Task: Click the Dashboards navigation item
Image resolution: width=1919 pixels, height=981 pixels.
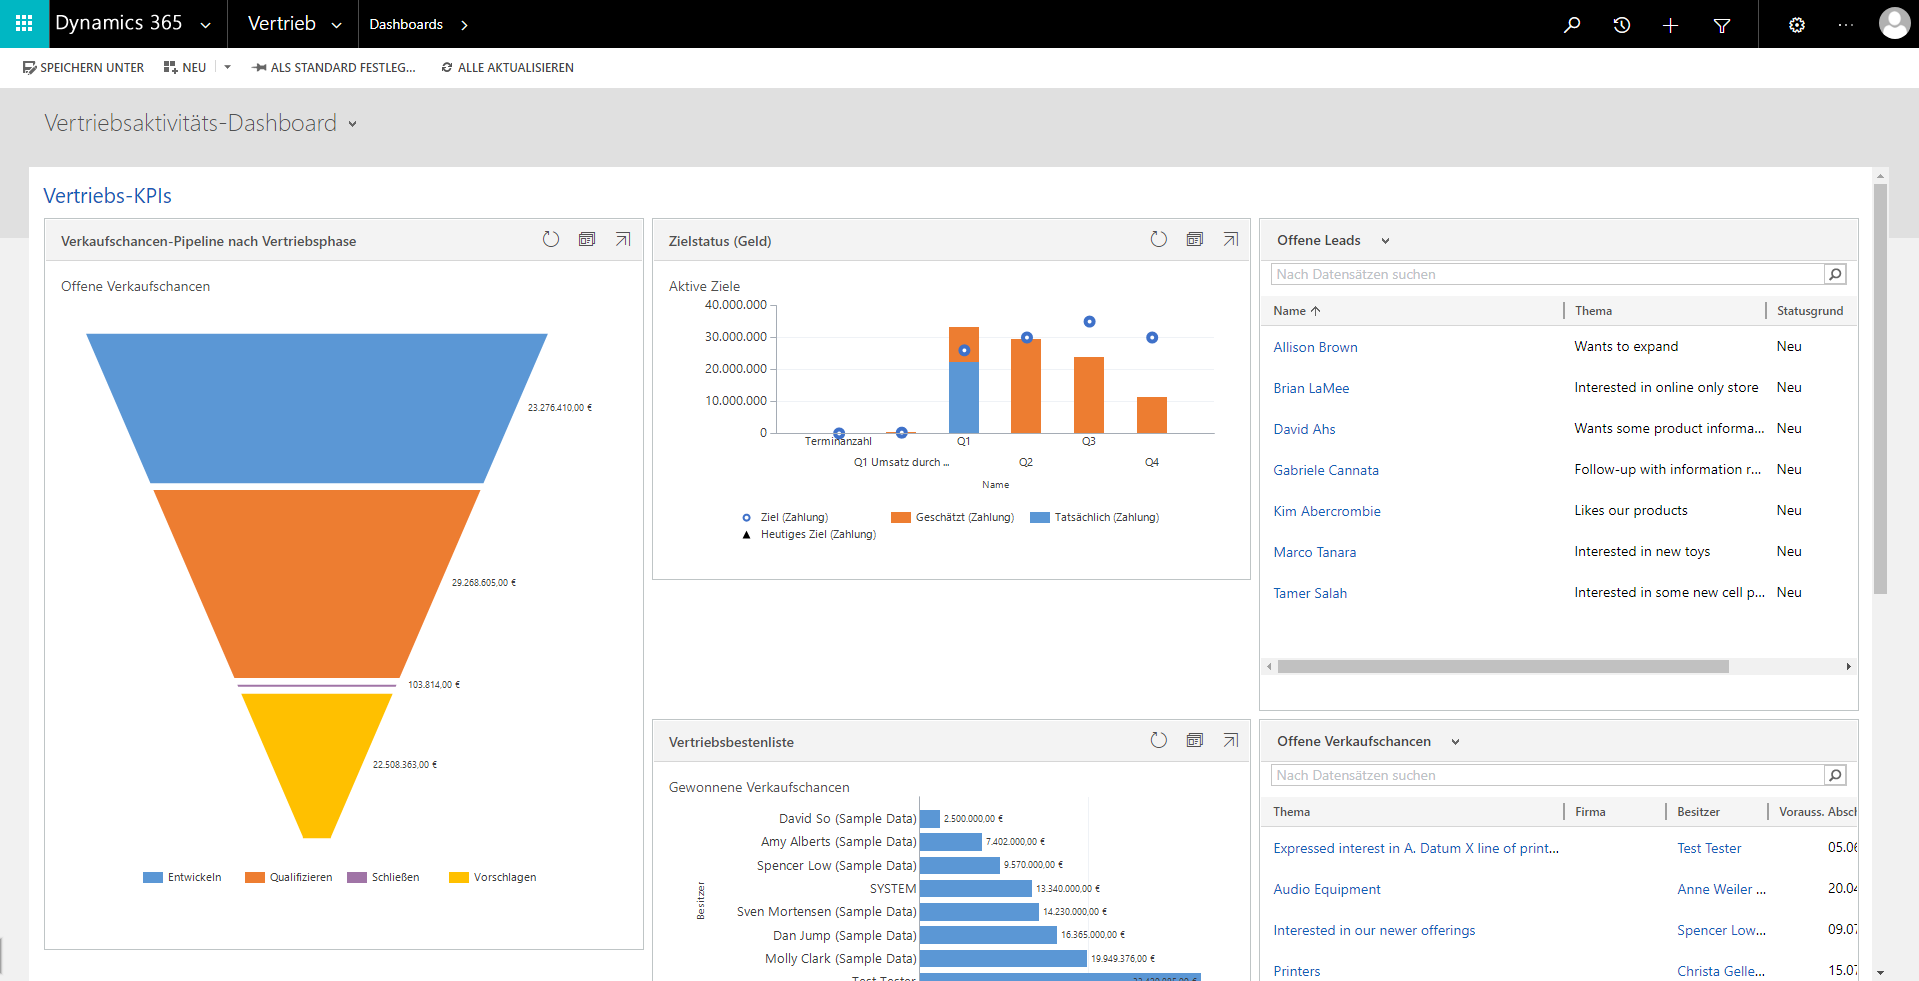Action: click(x=406, y=24)
